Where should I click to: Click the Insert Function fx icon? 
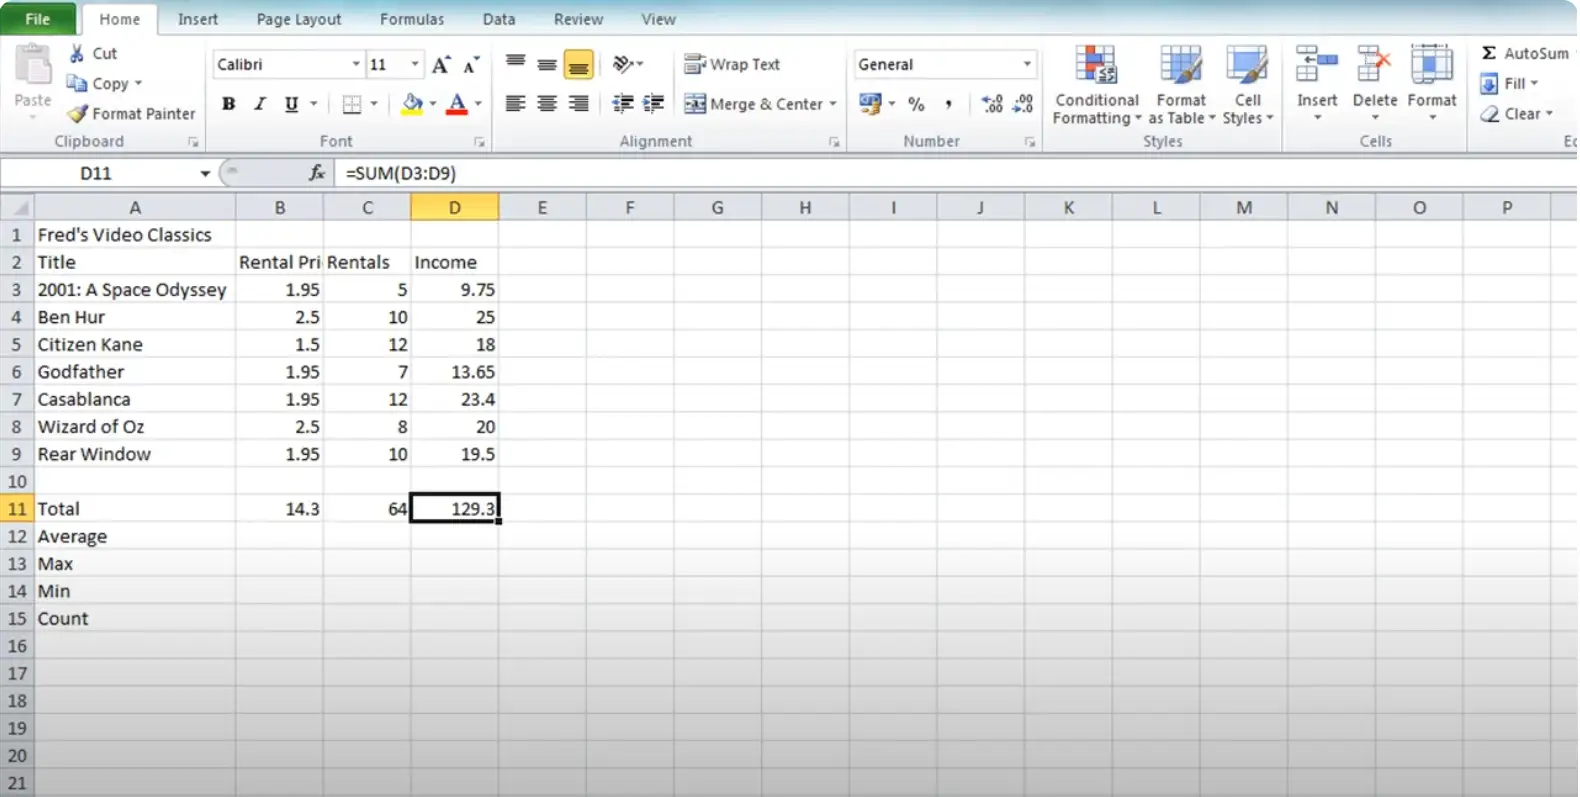pos(317,173)
